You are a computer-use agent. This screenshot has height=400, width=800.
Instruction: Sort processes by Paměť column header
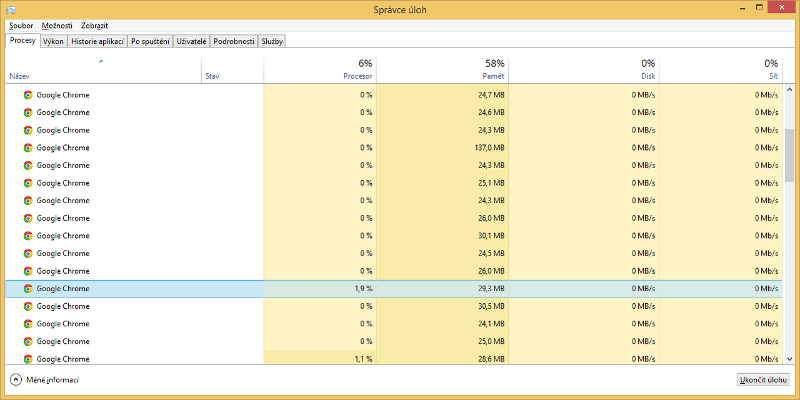[x=443, y=69]
